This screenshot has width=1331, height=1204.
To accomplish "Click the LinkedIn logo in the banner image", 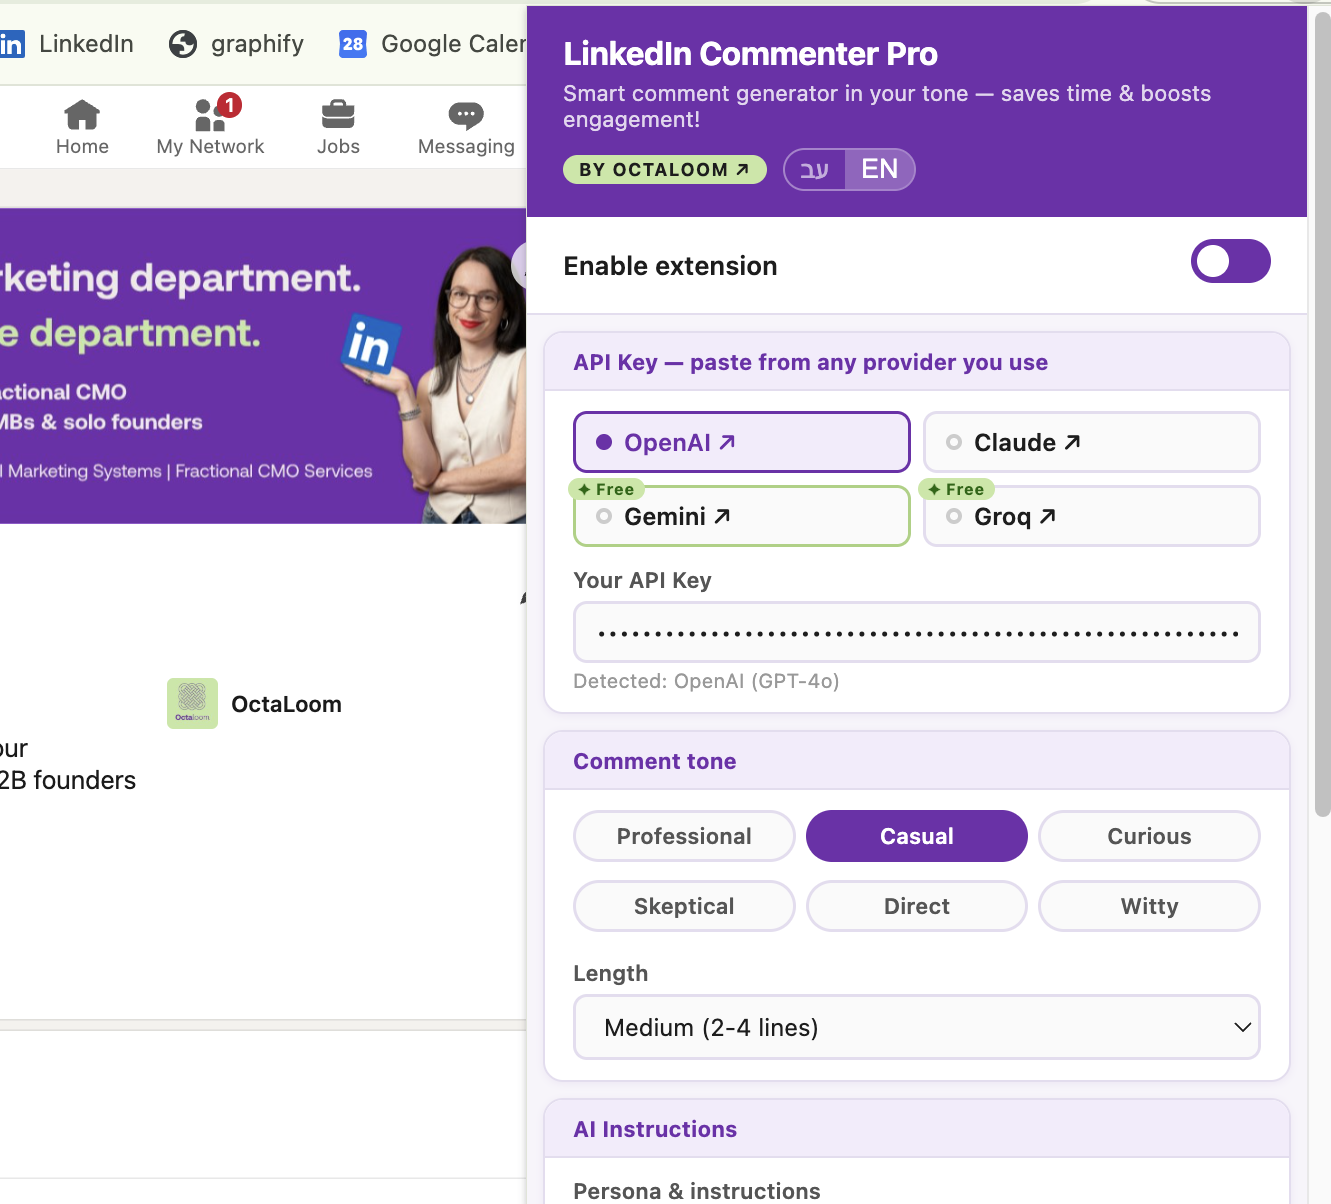I will pyautogui.click(x=370, y=345).
